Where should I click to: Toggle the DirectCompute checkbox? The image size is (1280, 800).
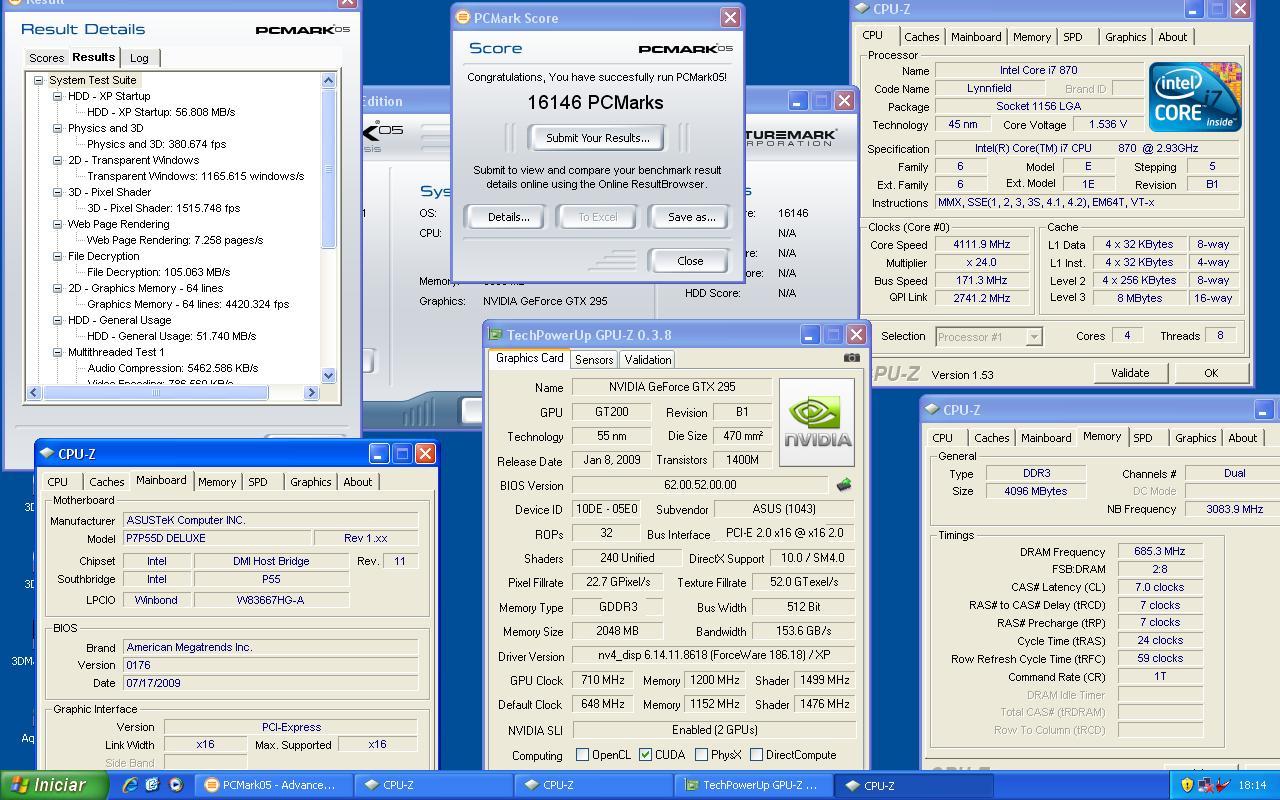coord(756,755)
